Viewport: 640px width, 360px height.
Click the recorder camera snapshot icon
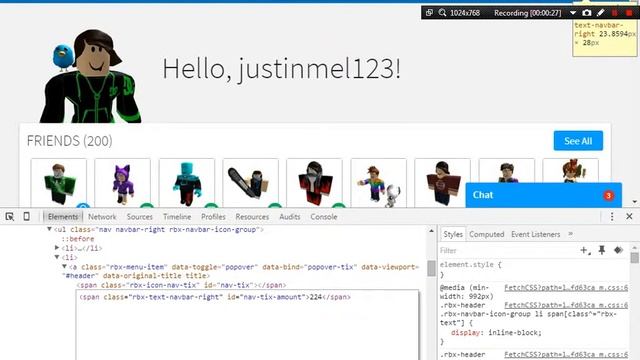(x=587, y=13)
